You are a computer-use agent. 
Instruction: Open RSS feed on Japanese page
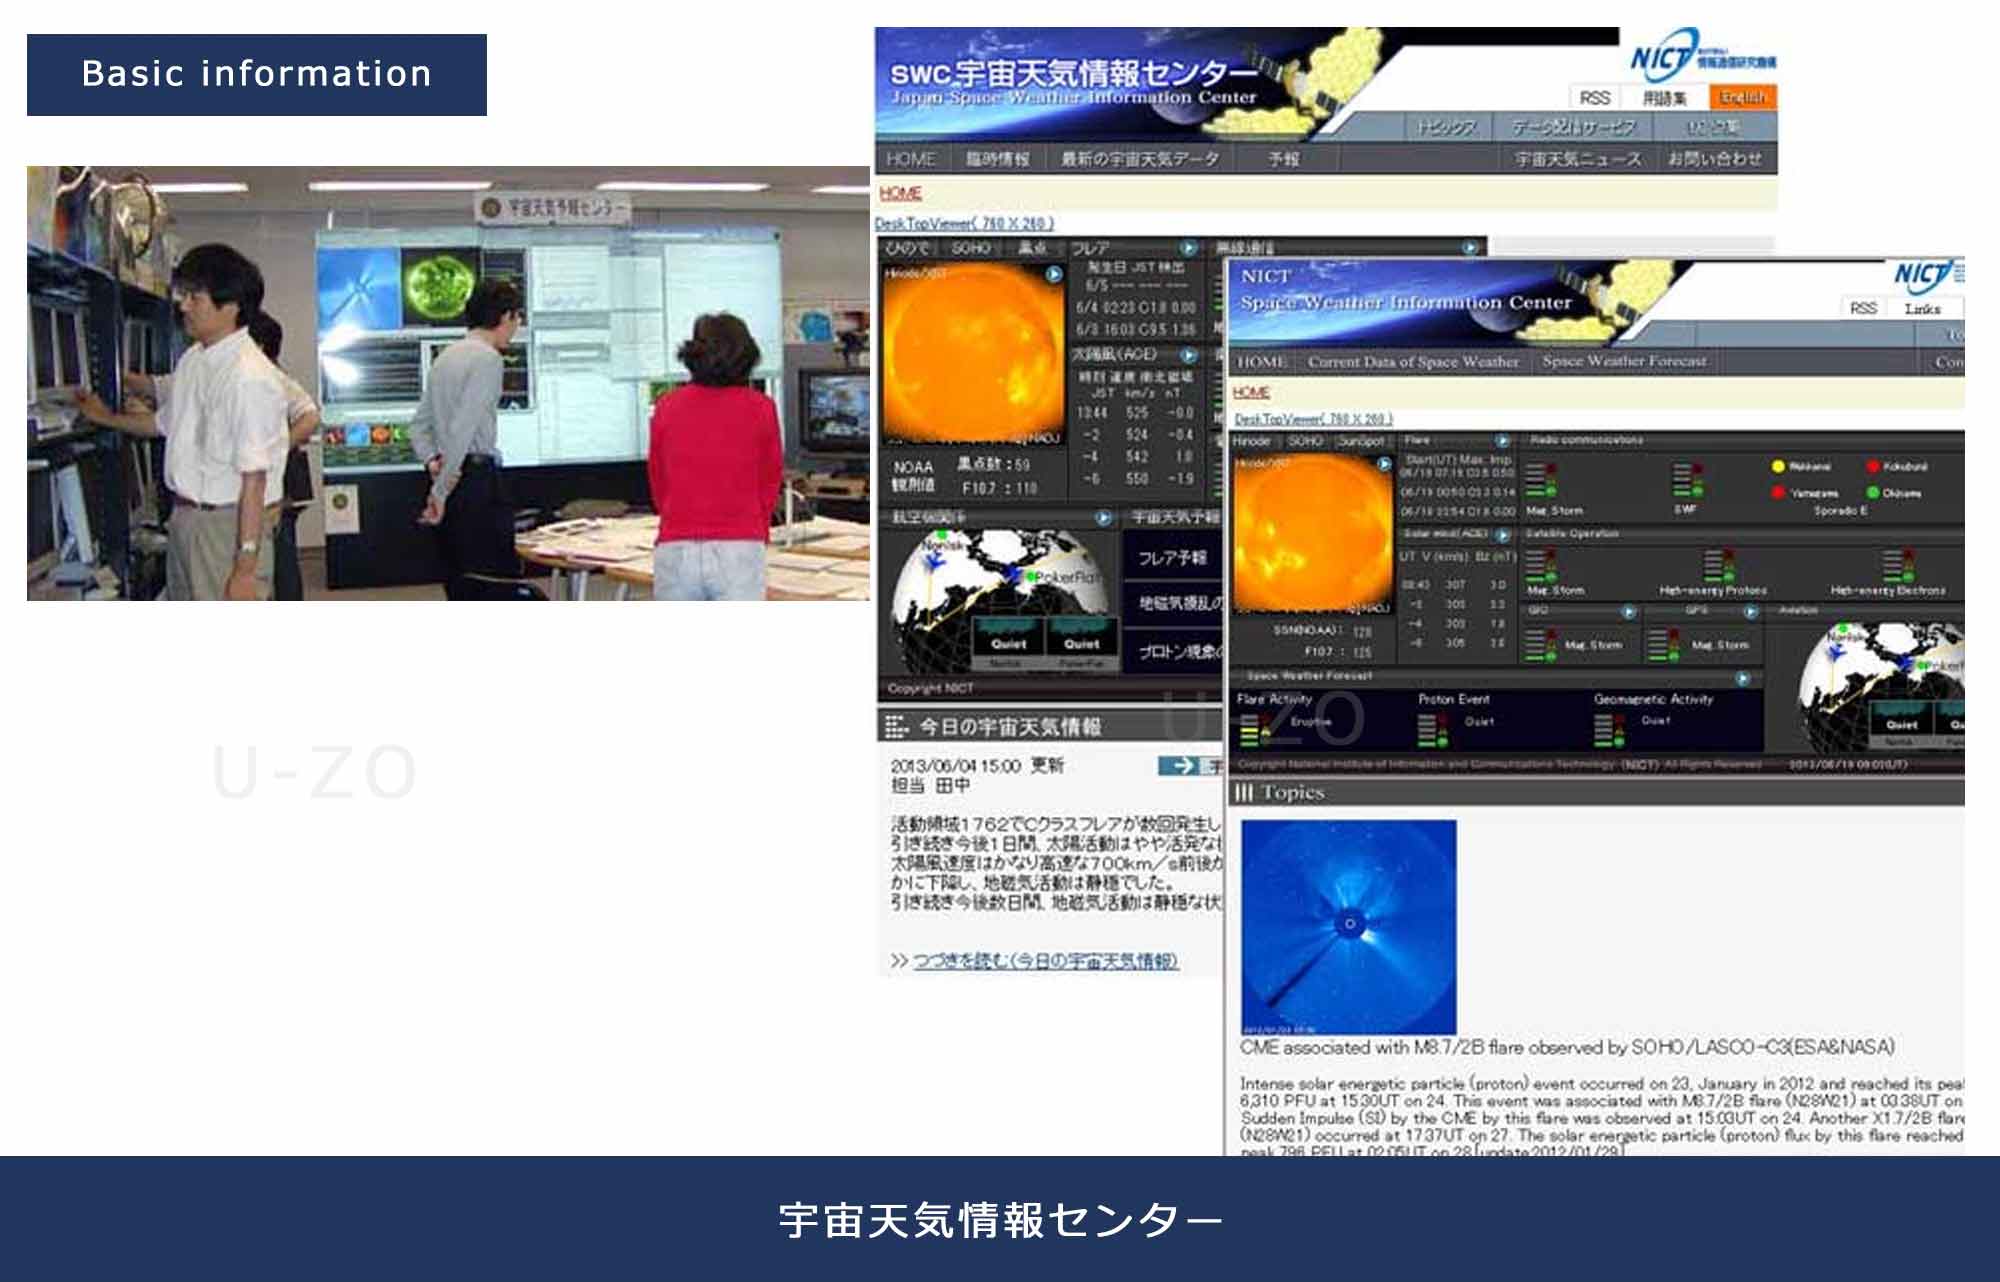(x=1595, y=97)
